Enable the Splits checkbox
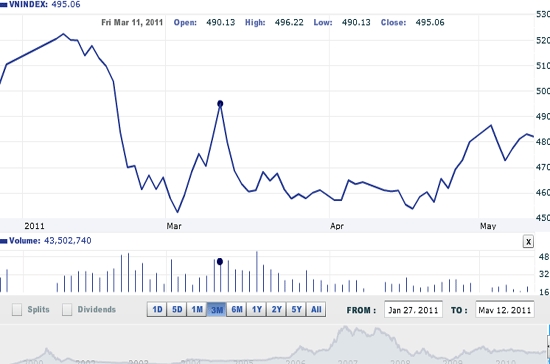The height and width of the screenshot is (364, 550). coord(17,310)
